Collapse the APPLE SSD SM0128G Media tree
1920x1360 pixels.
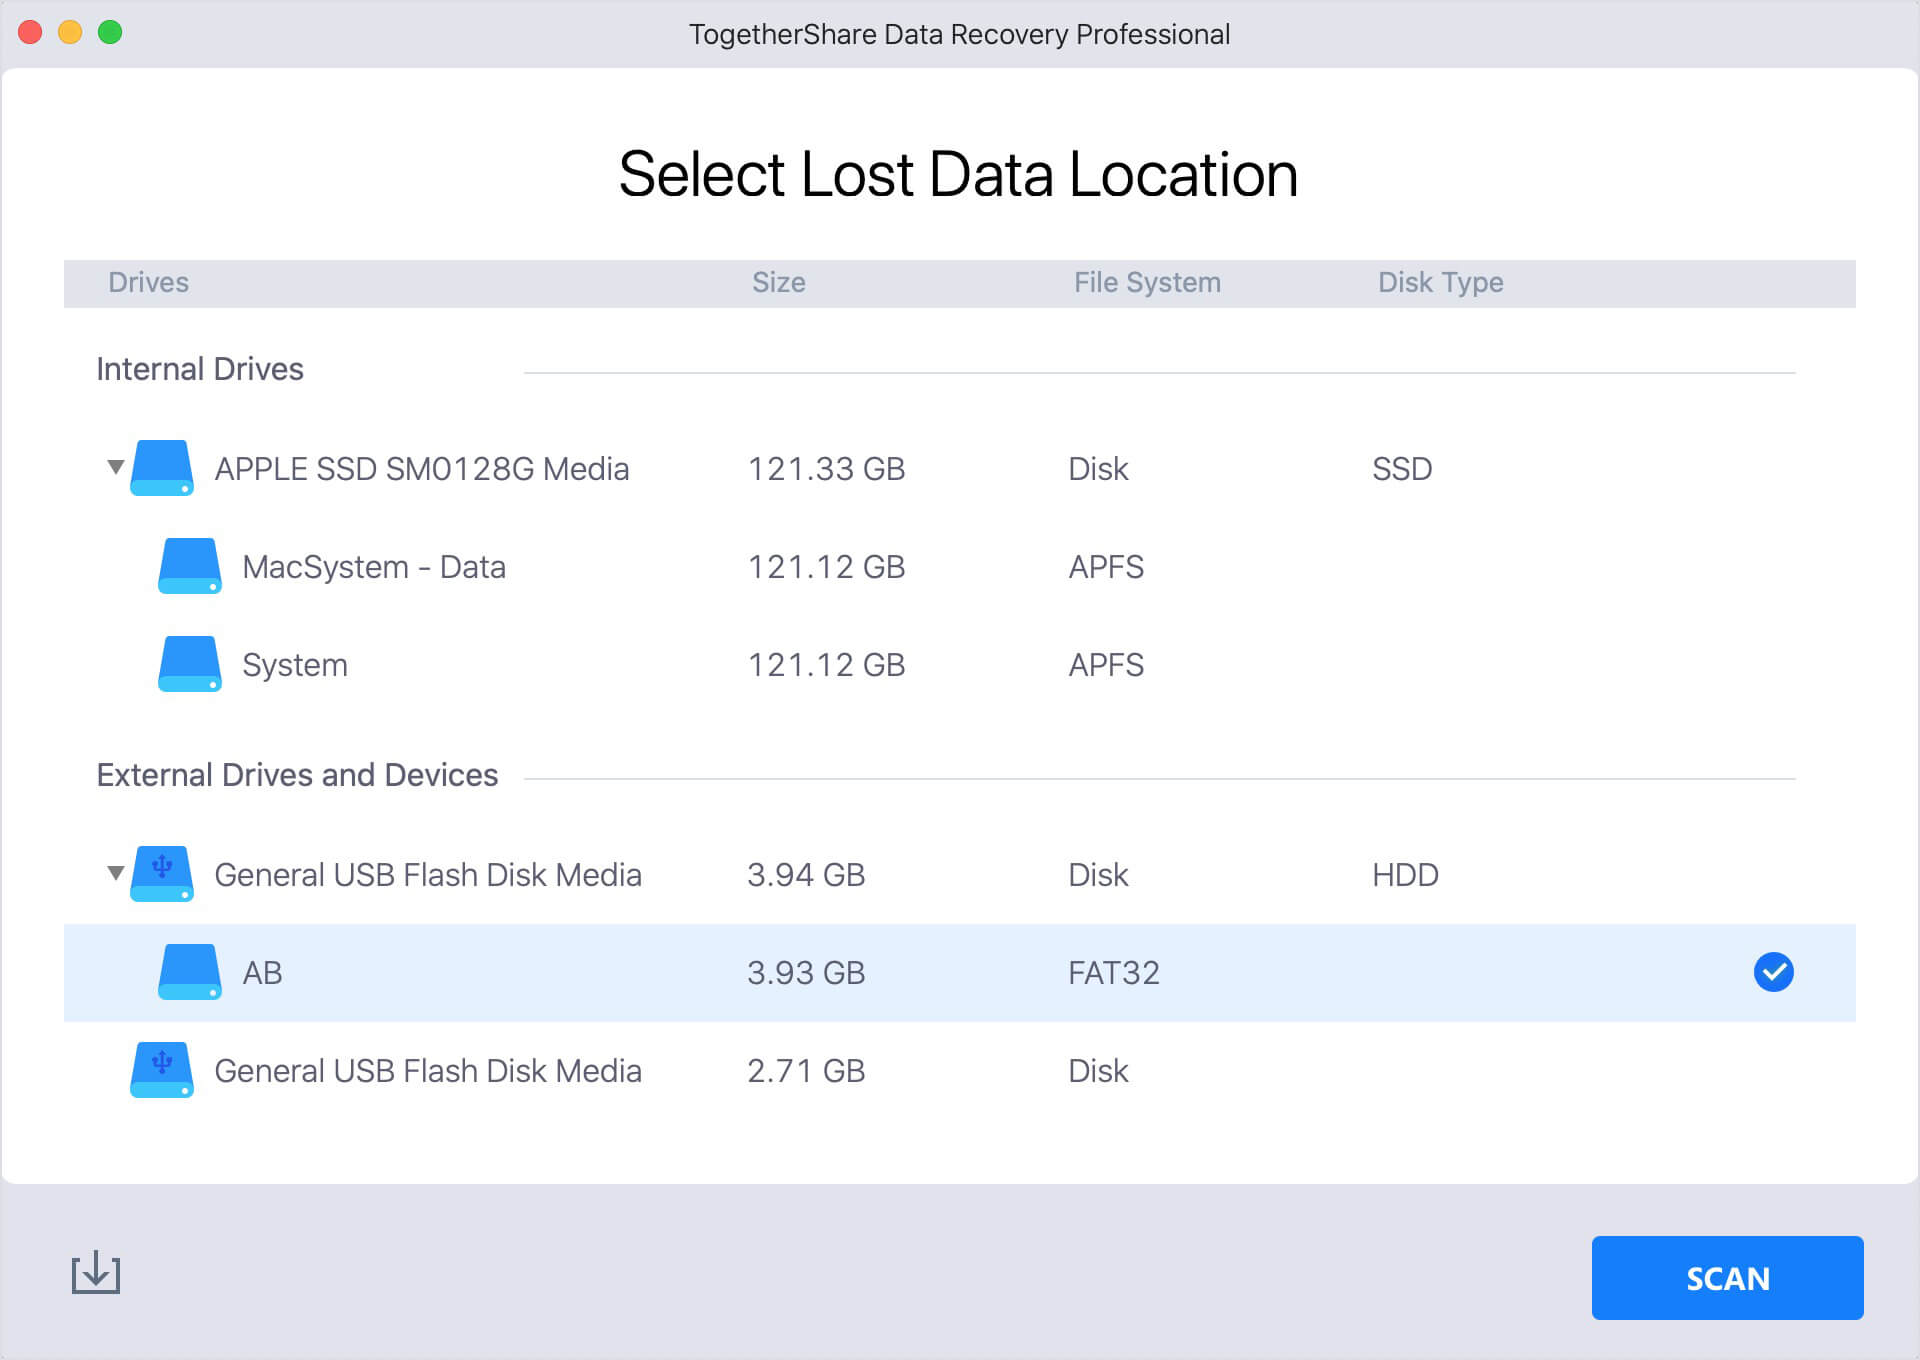tap(116, 467)
